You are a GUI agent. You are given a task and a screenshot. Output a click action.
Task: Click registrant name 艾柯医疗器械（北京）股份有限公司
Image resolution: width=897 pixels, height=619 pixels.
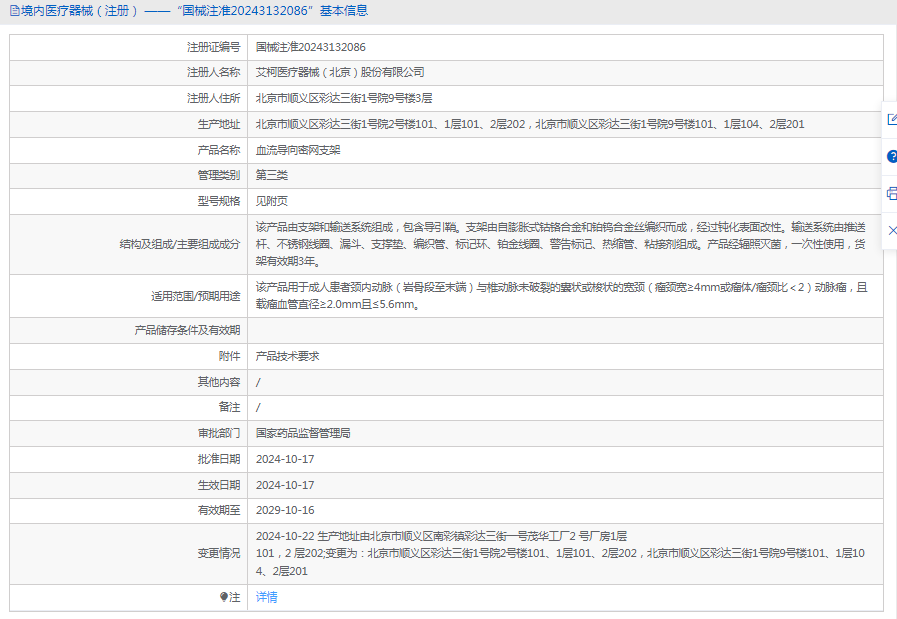pyautogui.click(x=340, y=73)
